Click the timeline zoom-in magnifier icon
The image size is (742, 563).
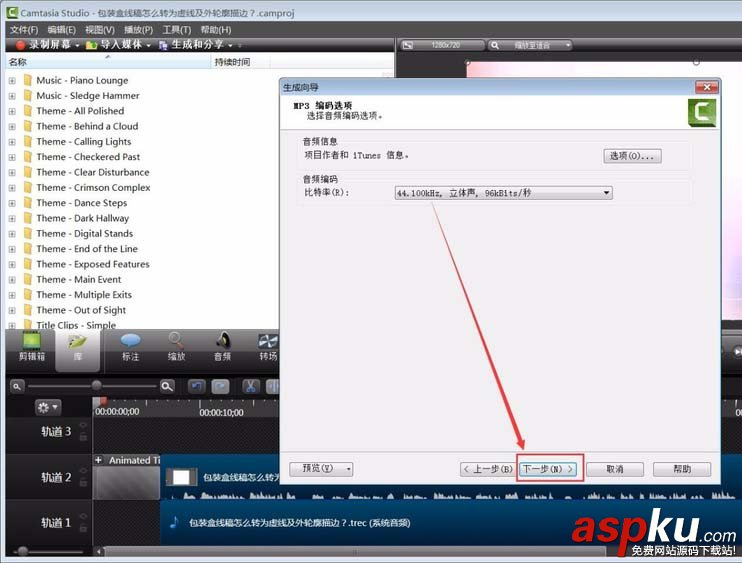coord(167,387)
